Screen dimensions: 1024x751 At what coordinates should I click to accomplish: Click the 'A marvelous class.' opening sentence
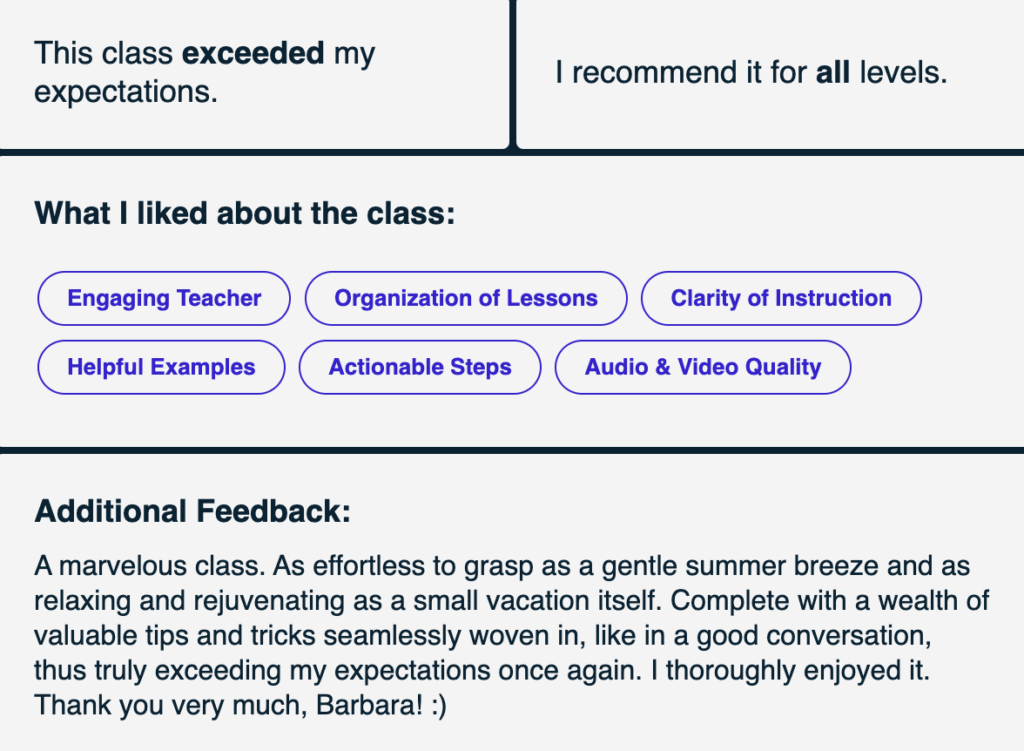click(x=150, y=566)
